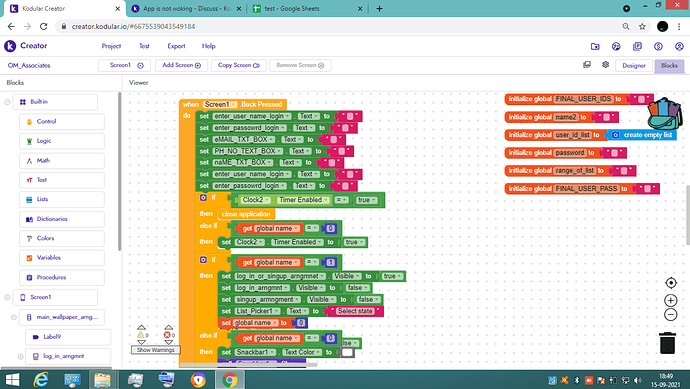The height and width of the screenshot is (389, 690).
Task: Open the Control blocks category
Action: (x=62, y=121)
